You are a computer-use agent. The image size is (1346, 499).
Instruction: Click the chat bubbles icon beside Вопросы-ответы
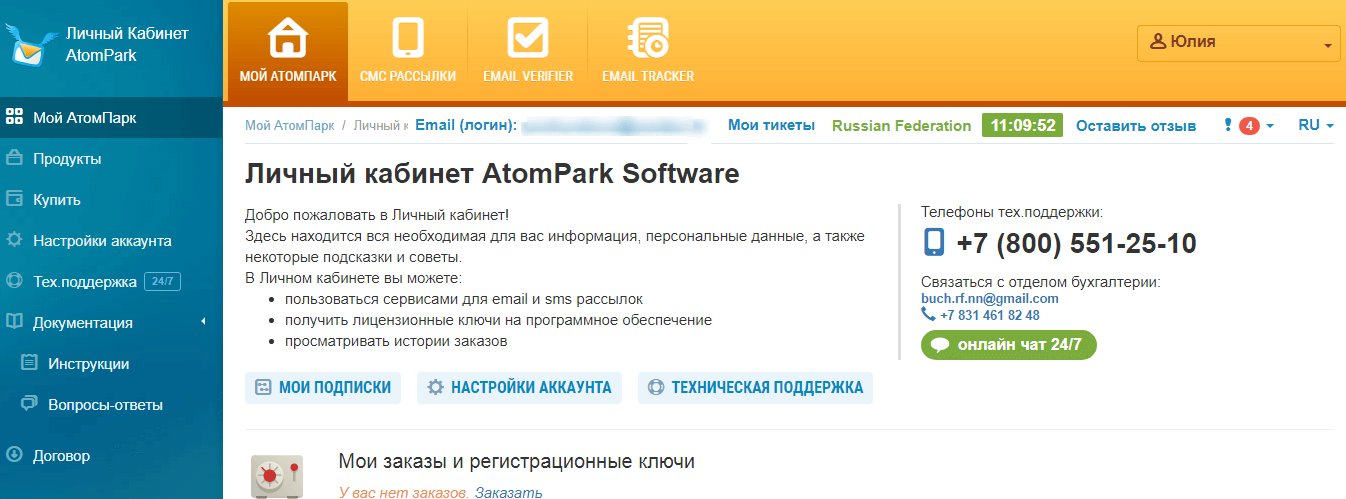29,404
